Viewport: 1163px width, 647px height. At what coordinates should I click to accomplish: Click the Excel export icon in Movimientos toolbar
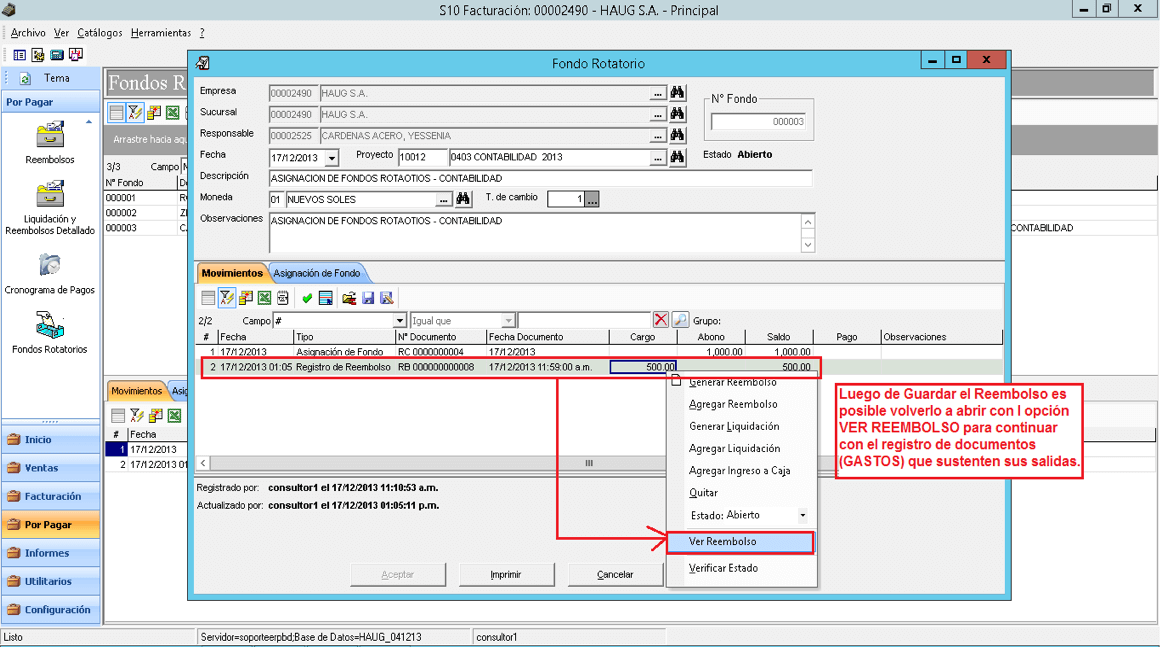click(x=264, y=298)
